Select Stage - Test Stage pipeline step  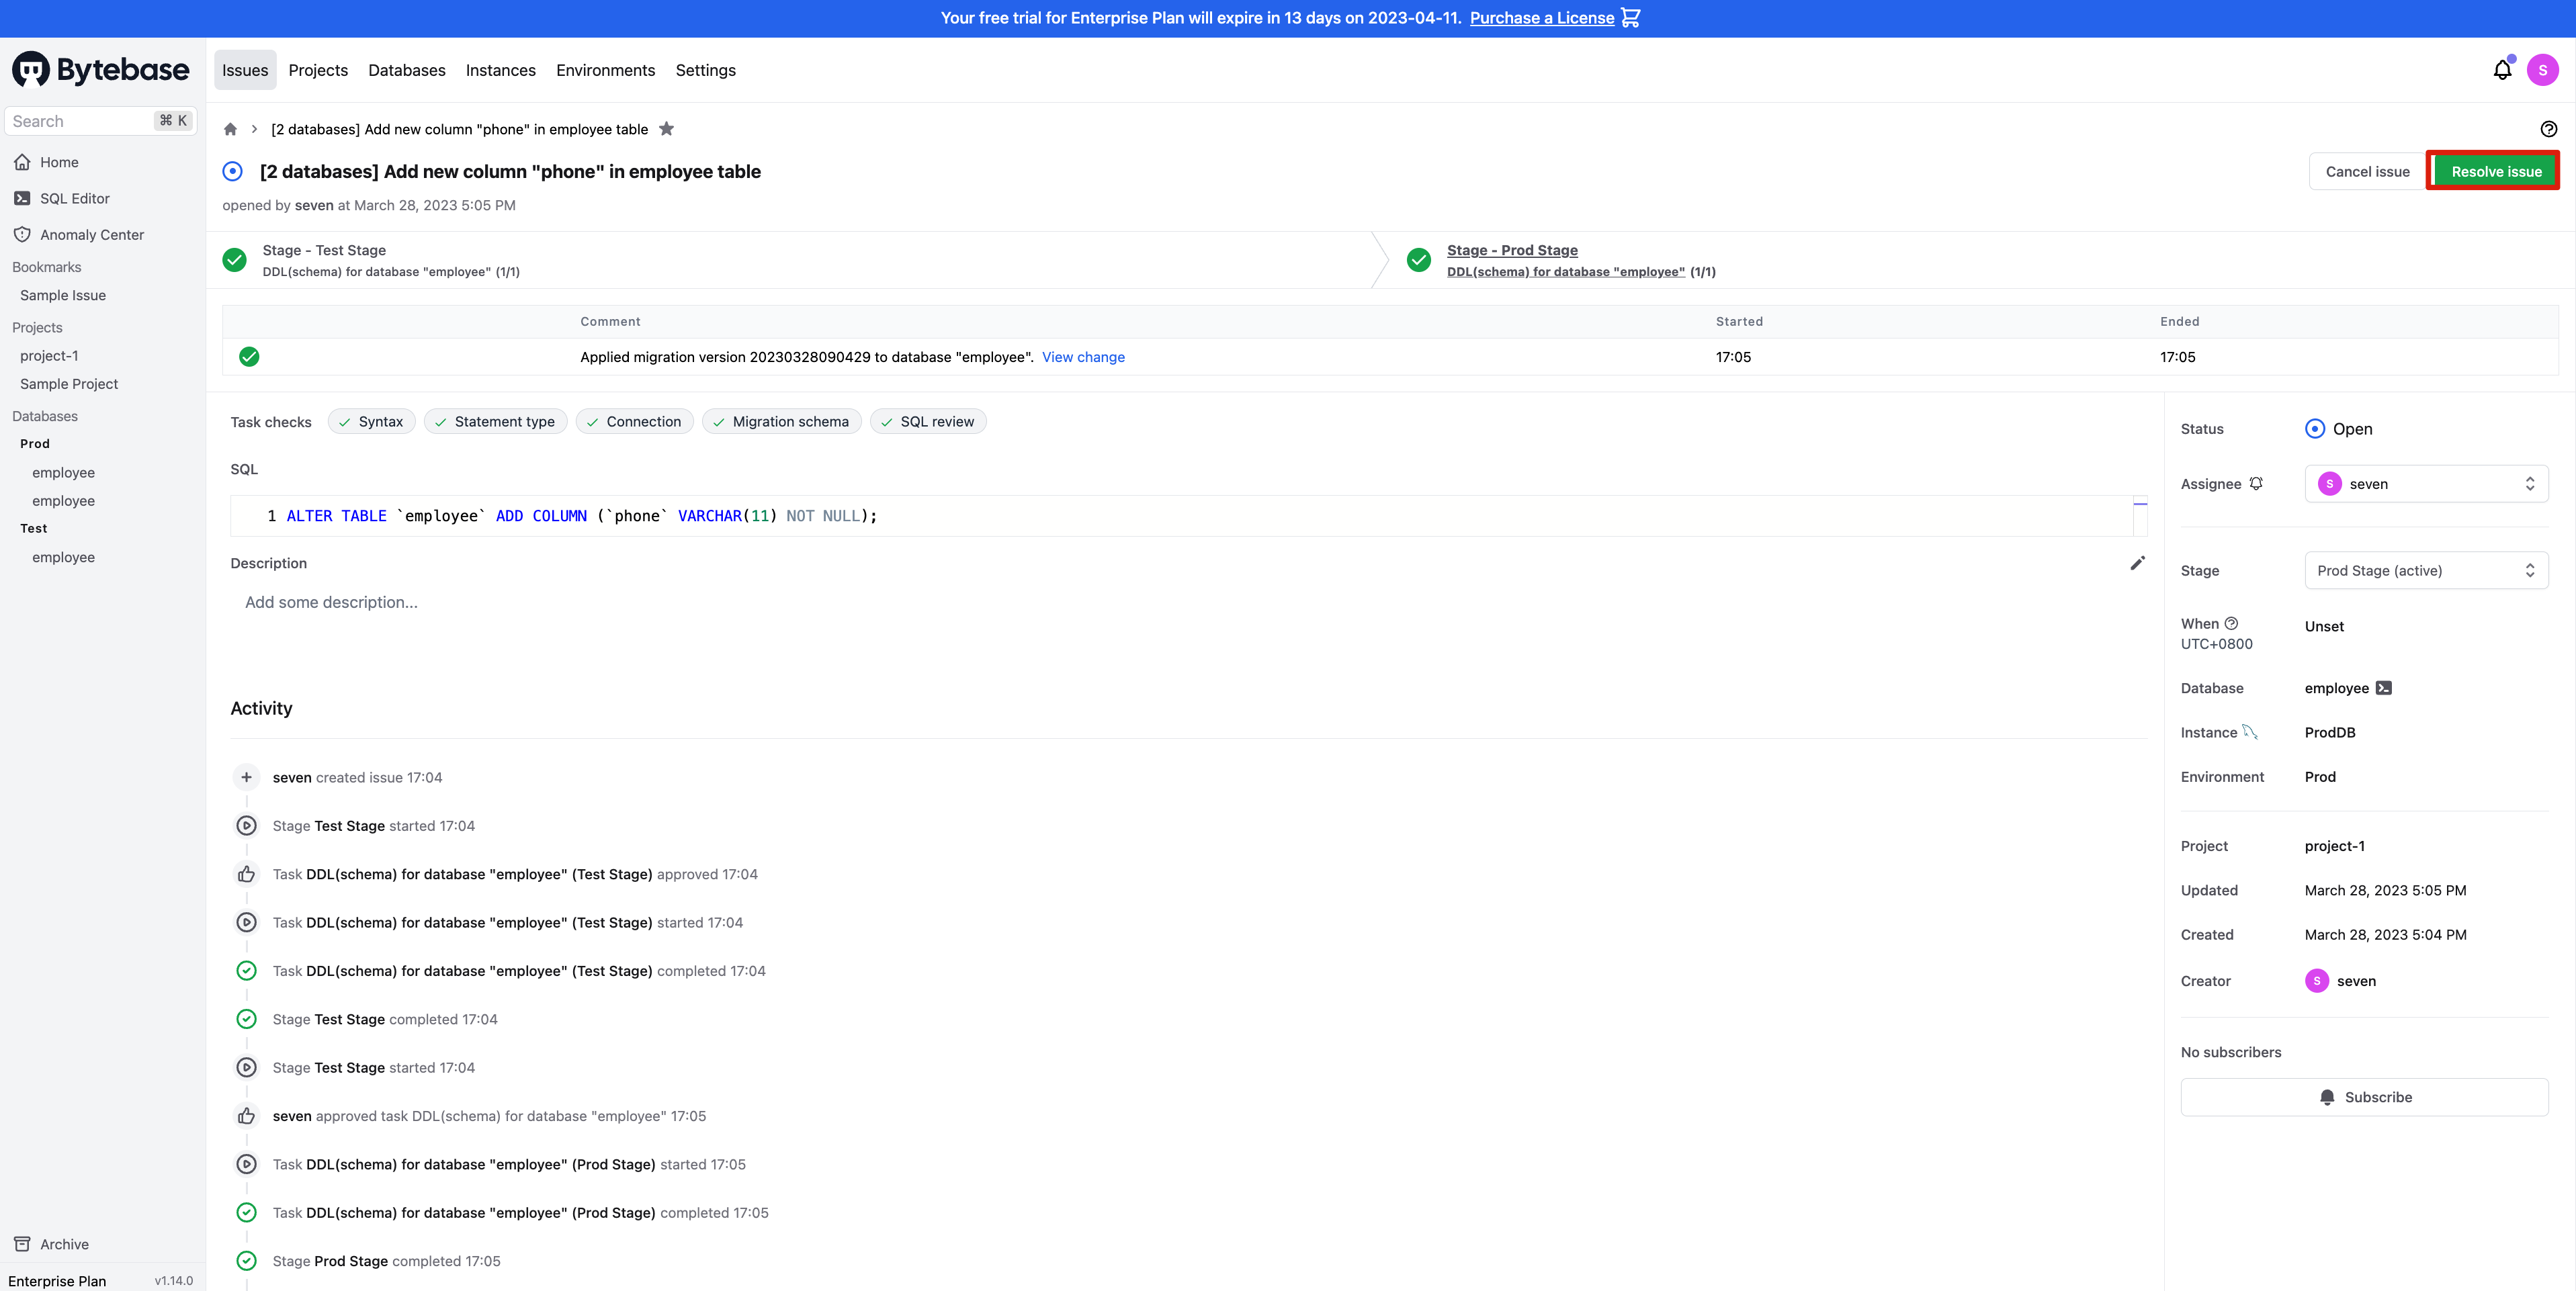tap(324, 251)
